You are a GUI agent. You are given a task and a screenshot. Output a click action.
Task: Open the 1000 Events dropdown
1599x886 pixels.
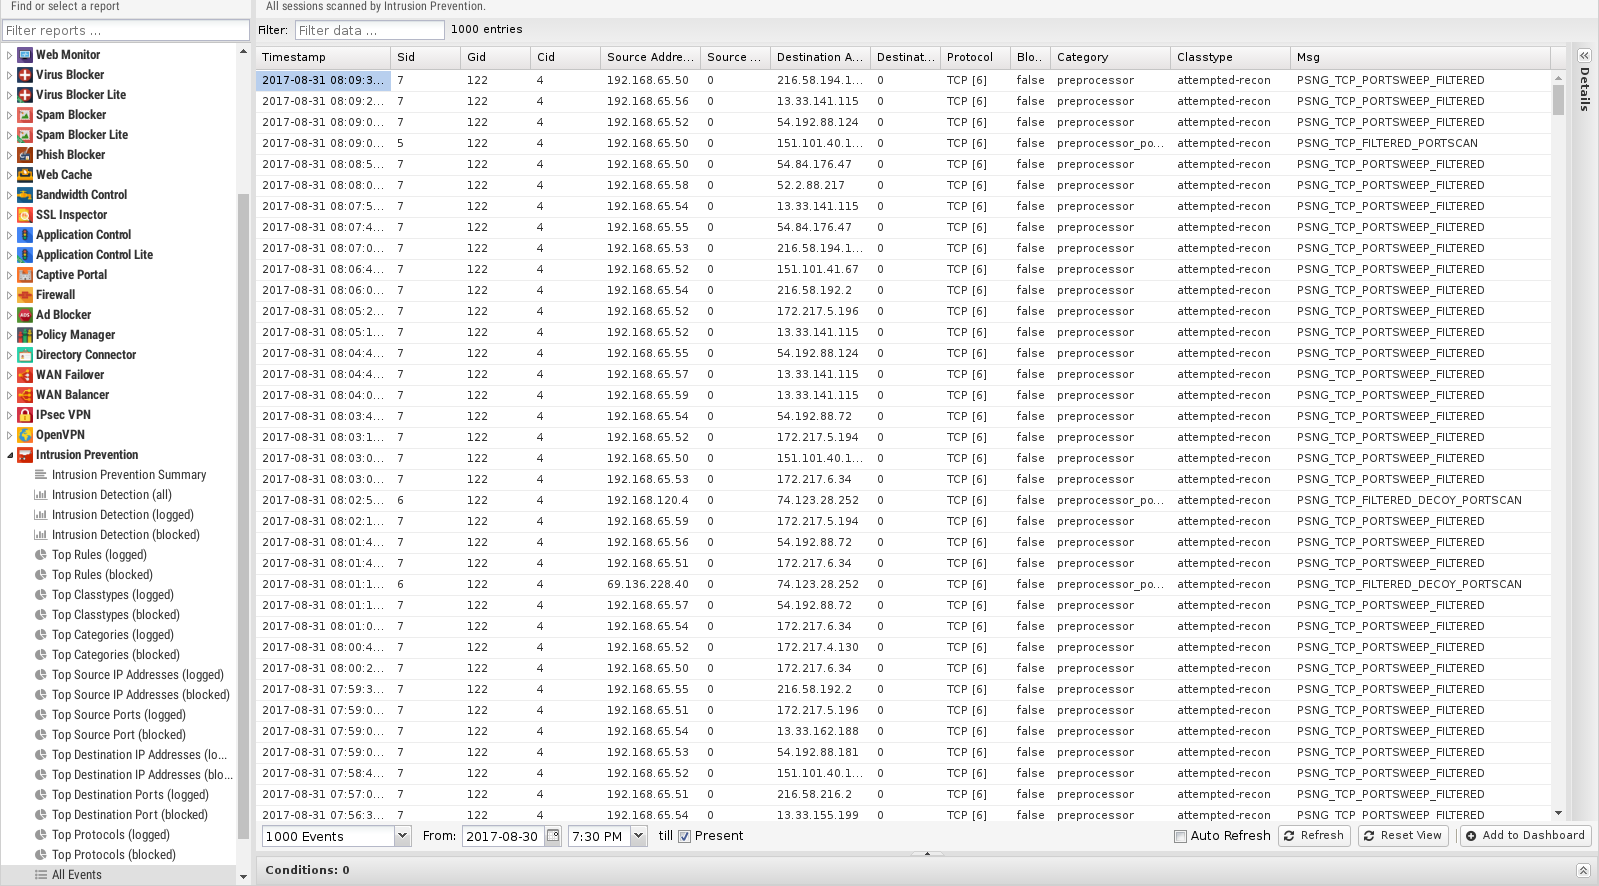(402, 836)
